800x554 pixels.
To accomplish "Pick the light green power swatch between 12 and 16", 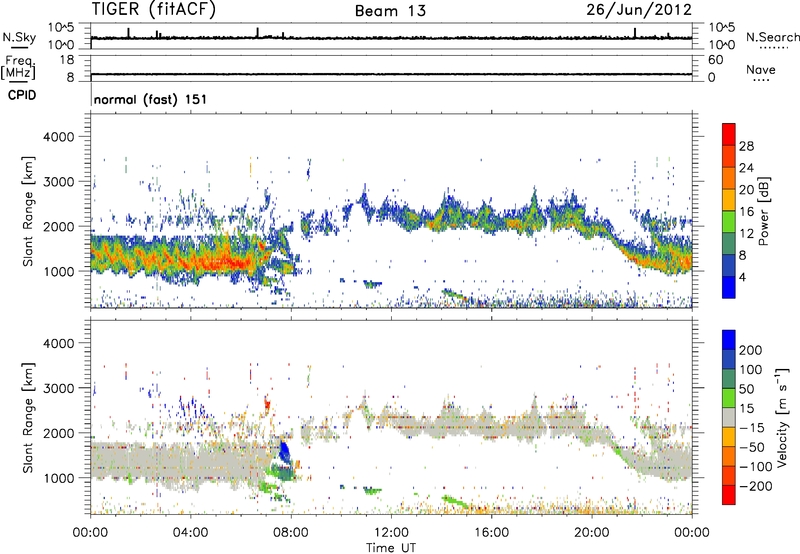I will [729, 222].
